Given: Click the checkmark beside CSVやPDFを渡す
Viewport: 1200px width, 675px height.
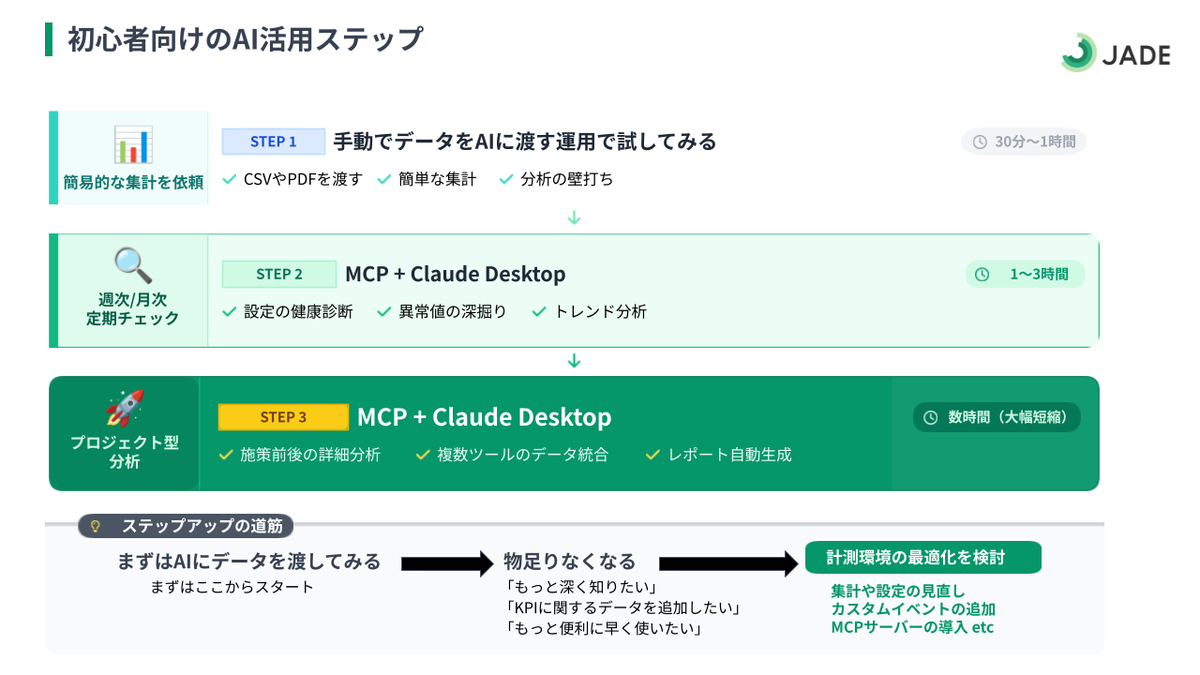Looking at the screenshot, I should coord(229,180).
